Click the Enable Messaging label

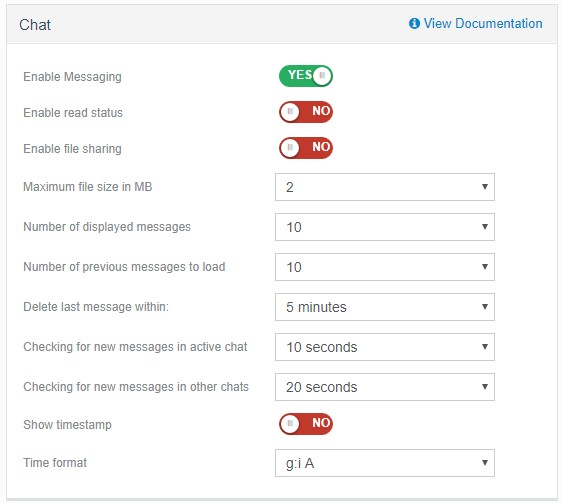coord(72,77)
